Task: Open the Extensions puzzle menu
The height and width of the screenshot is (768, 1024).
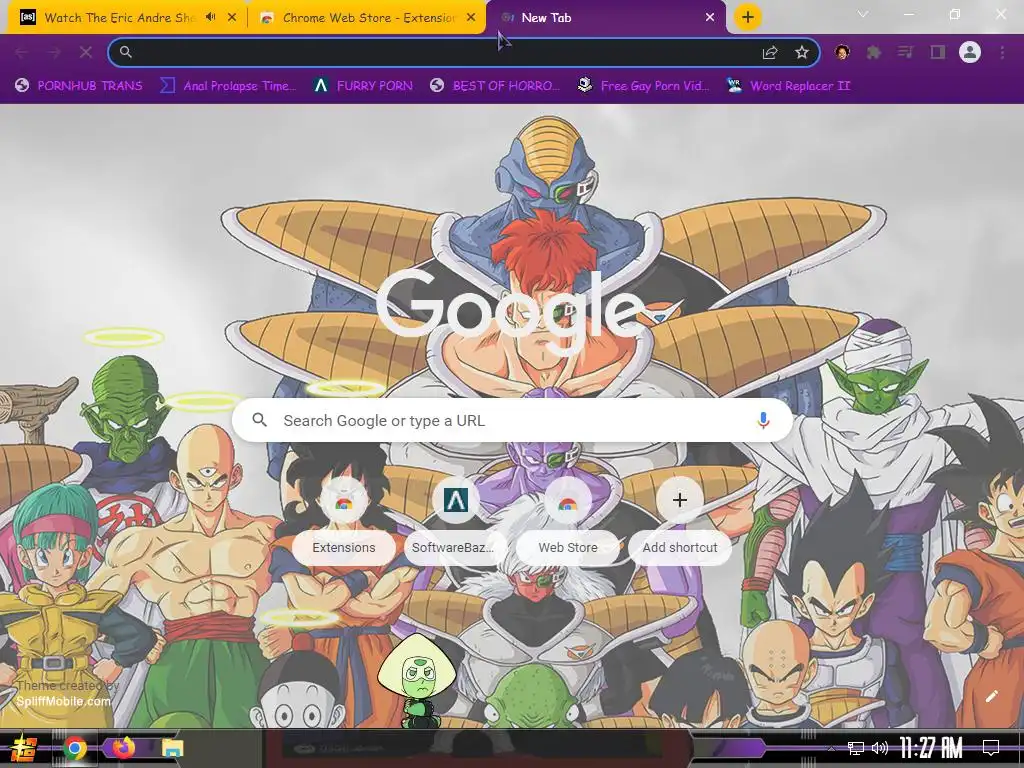Action: click(x=874, y=52)
